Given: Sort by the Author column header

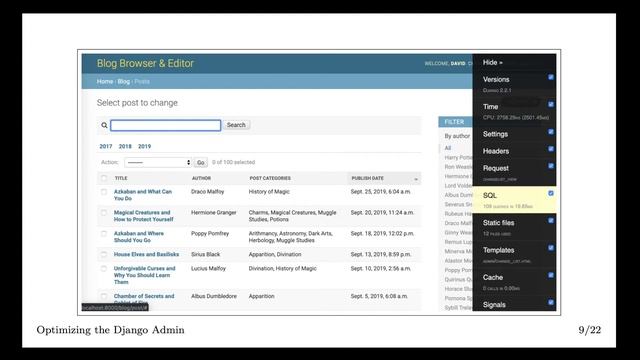Looking at the screenshot, I should pos(201,178).
